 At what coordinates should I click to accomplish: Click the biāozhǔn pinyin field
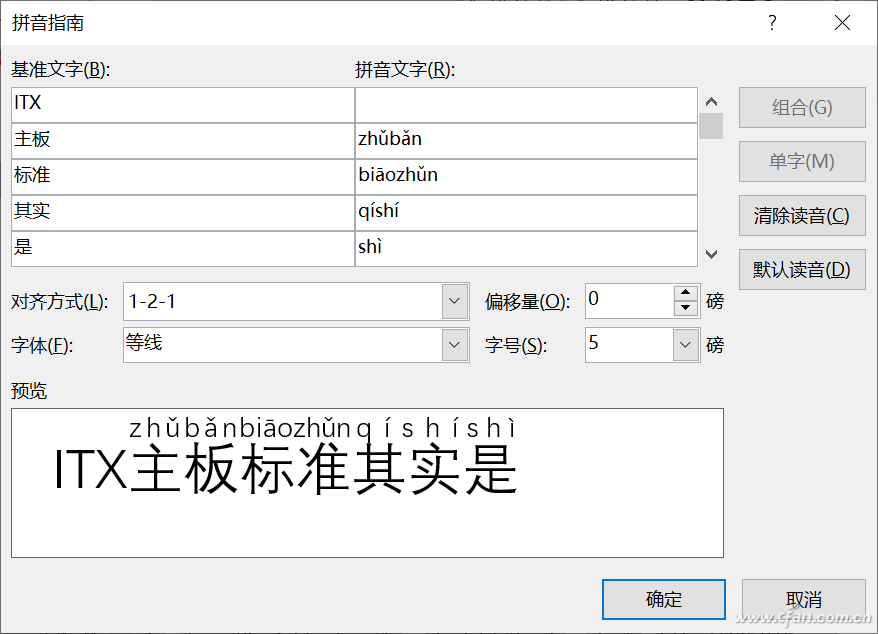click(x=526, y=177)
